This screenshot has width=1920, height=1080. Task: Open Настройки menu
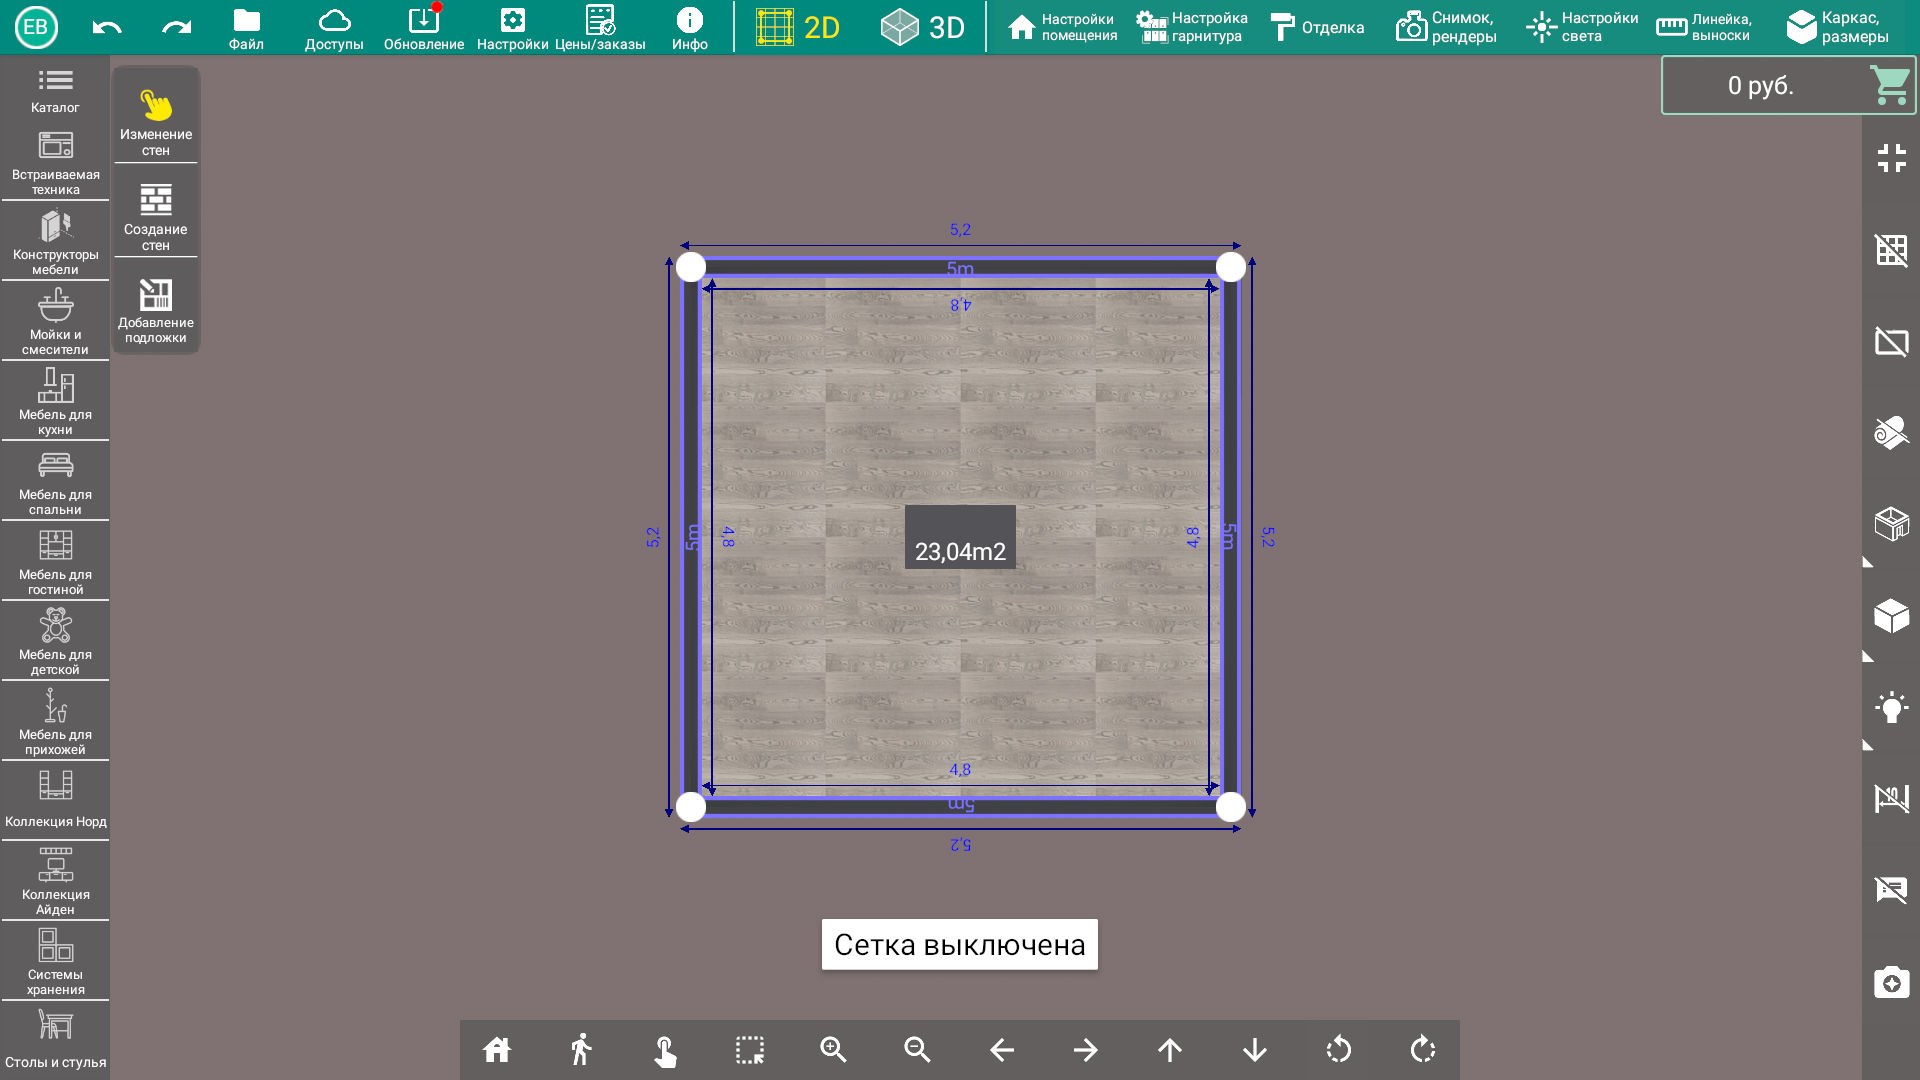click(x=512, y=28)
